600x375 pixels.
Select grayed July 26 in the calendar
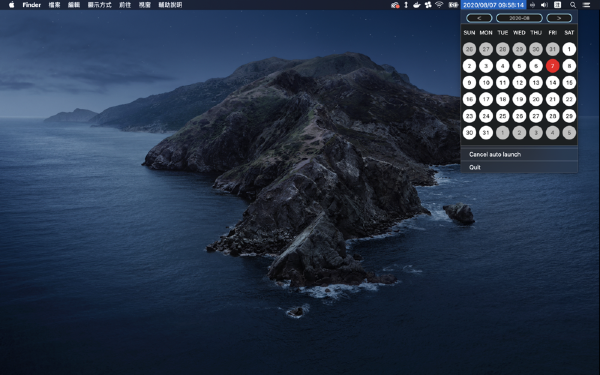[x=469, y=49]
